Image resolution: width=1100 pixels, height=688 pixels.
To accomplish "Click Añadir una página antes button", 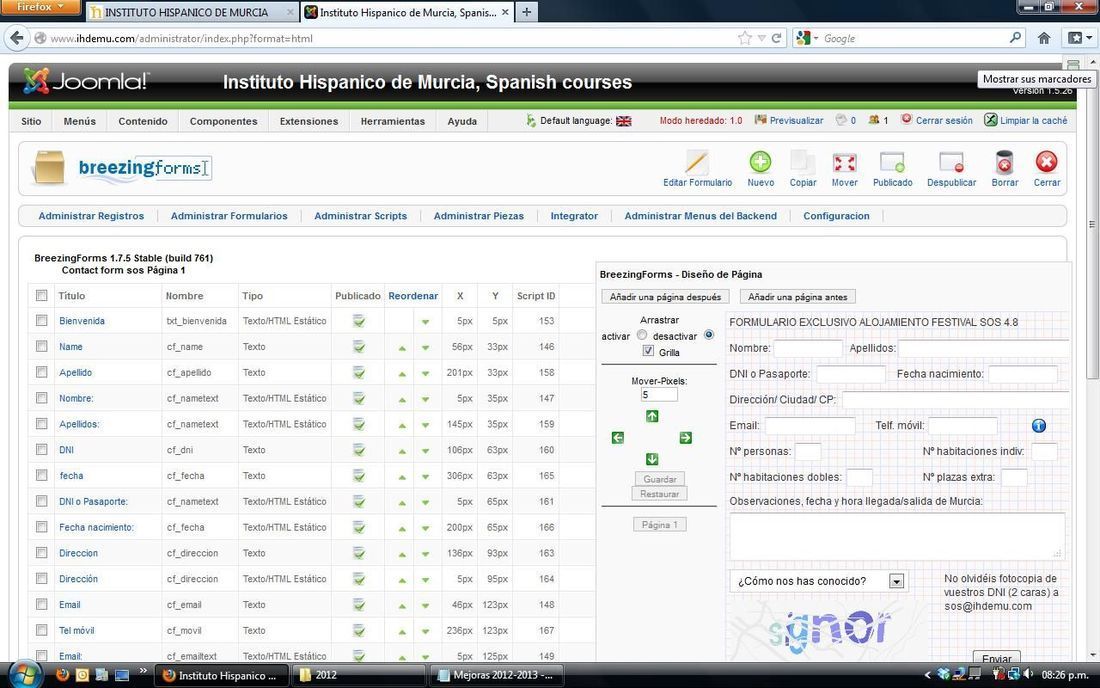I will (798, 297).
